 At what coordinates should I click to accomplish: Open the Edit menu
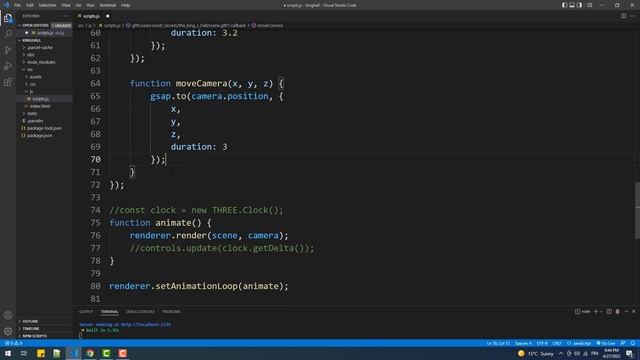coord(30,5)
